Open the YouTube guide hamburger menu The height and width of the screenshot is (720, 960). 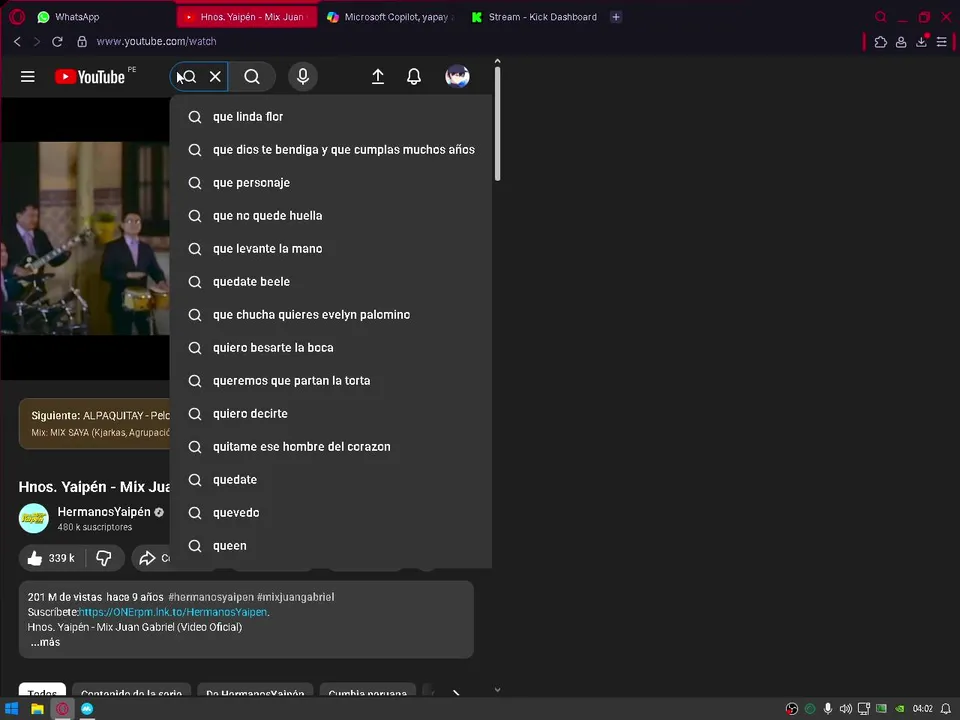point(28,77)
